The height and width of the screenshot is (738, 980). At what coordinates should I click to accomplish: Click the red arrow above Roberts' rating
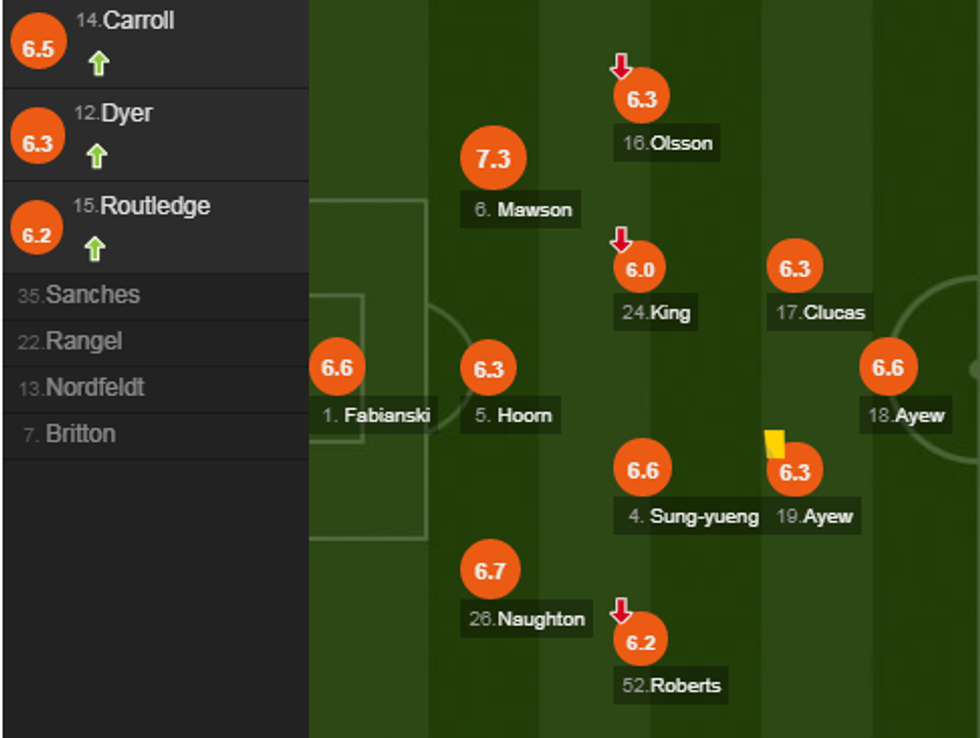tap(621, 610)
